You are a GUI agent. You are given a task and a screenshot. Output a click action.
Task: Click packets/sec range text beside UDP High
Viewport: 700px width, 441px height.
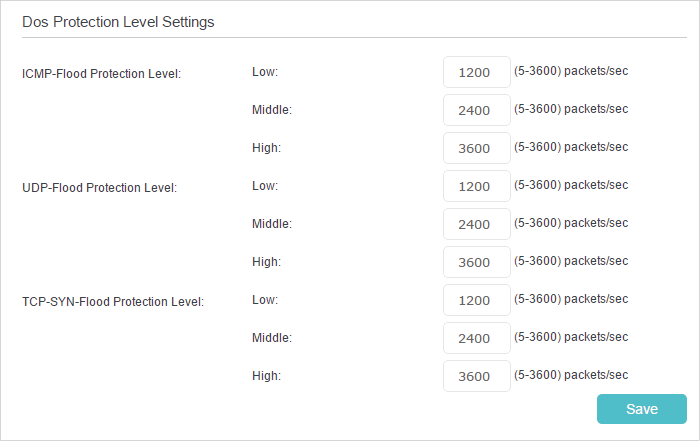click(x=571, y=261)
